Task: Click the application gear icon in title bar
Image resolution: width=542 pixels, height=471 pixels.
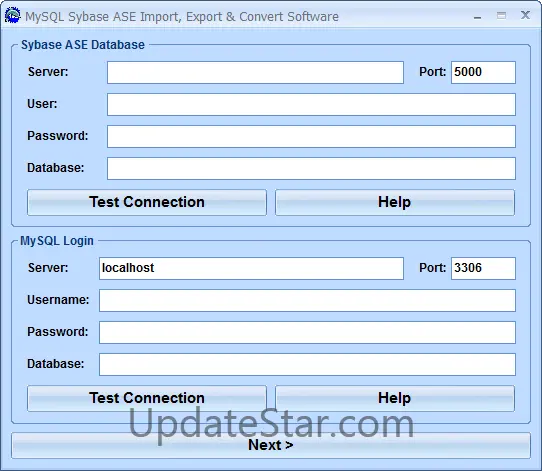Action: coord(12,16)
